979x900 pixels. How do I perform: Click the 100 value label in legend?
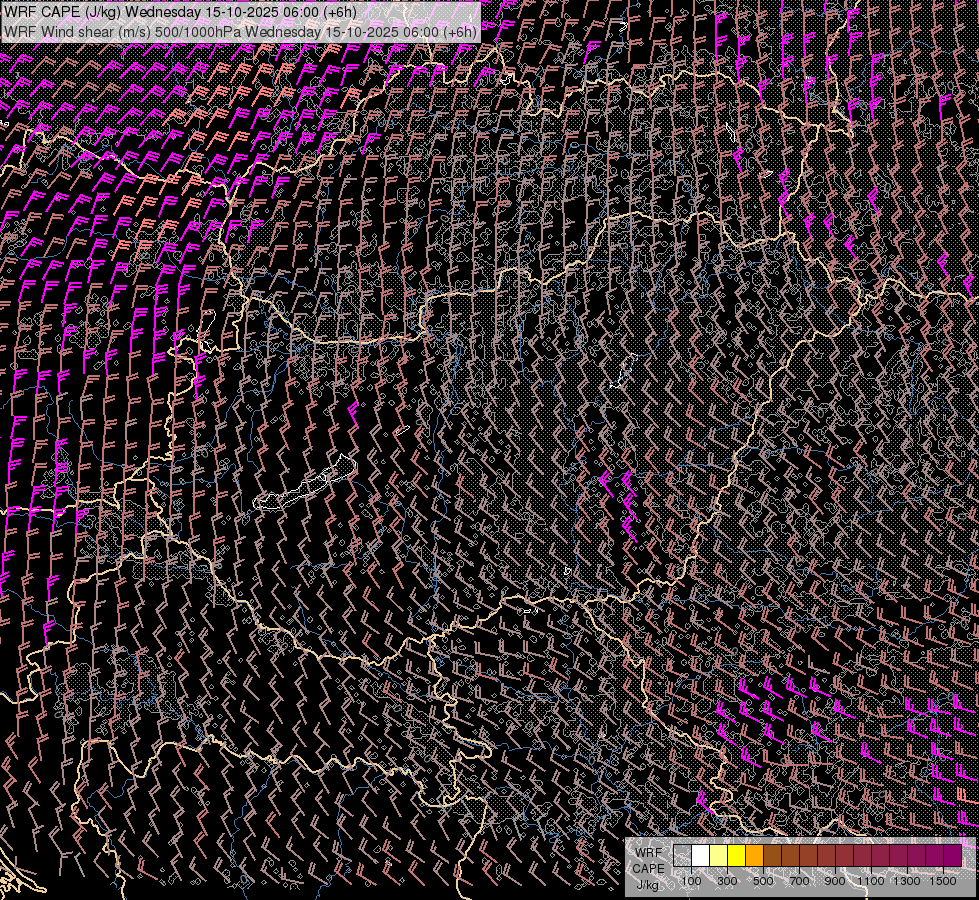point(691,881)
